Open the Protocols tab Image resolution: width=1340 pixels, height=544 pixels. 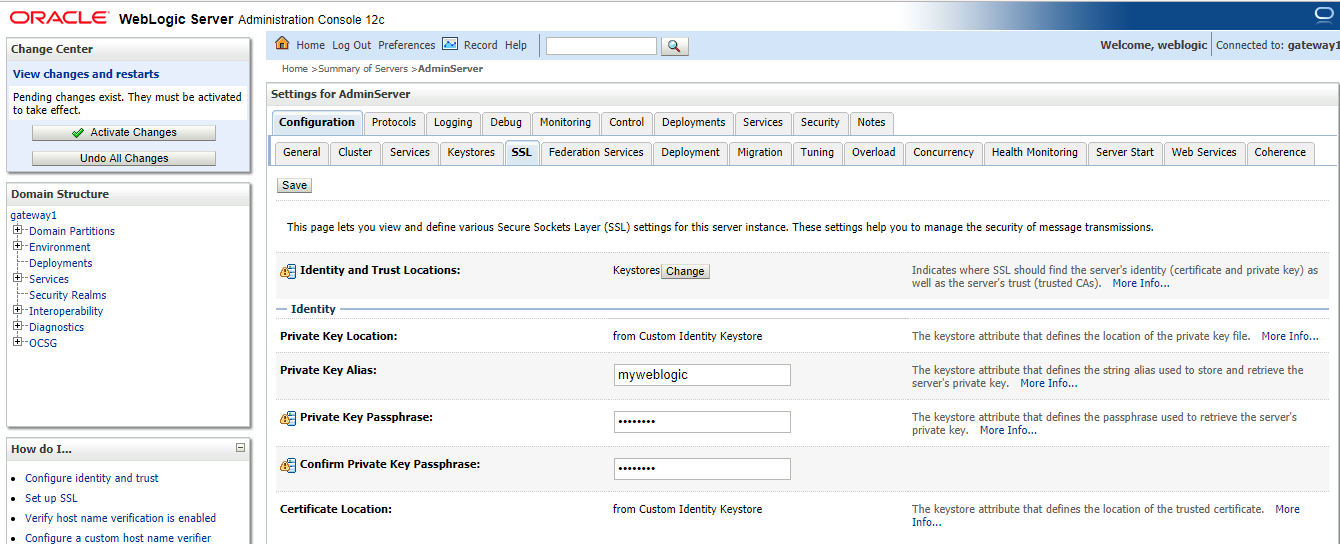click(x=393, y=122)
